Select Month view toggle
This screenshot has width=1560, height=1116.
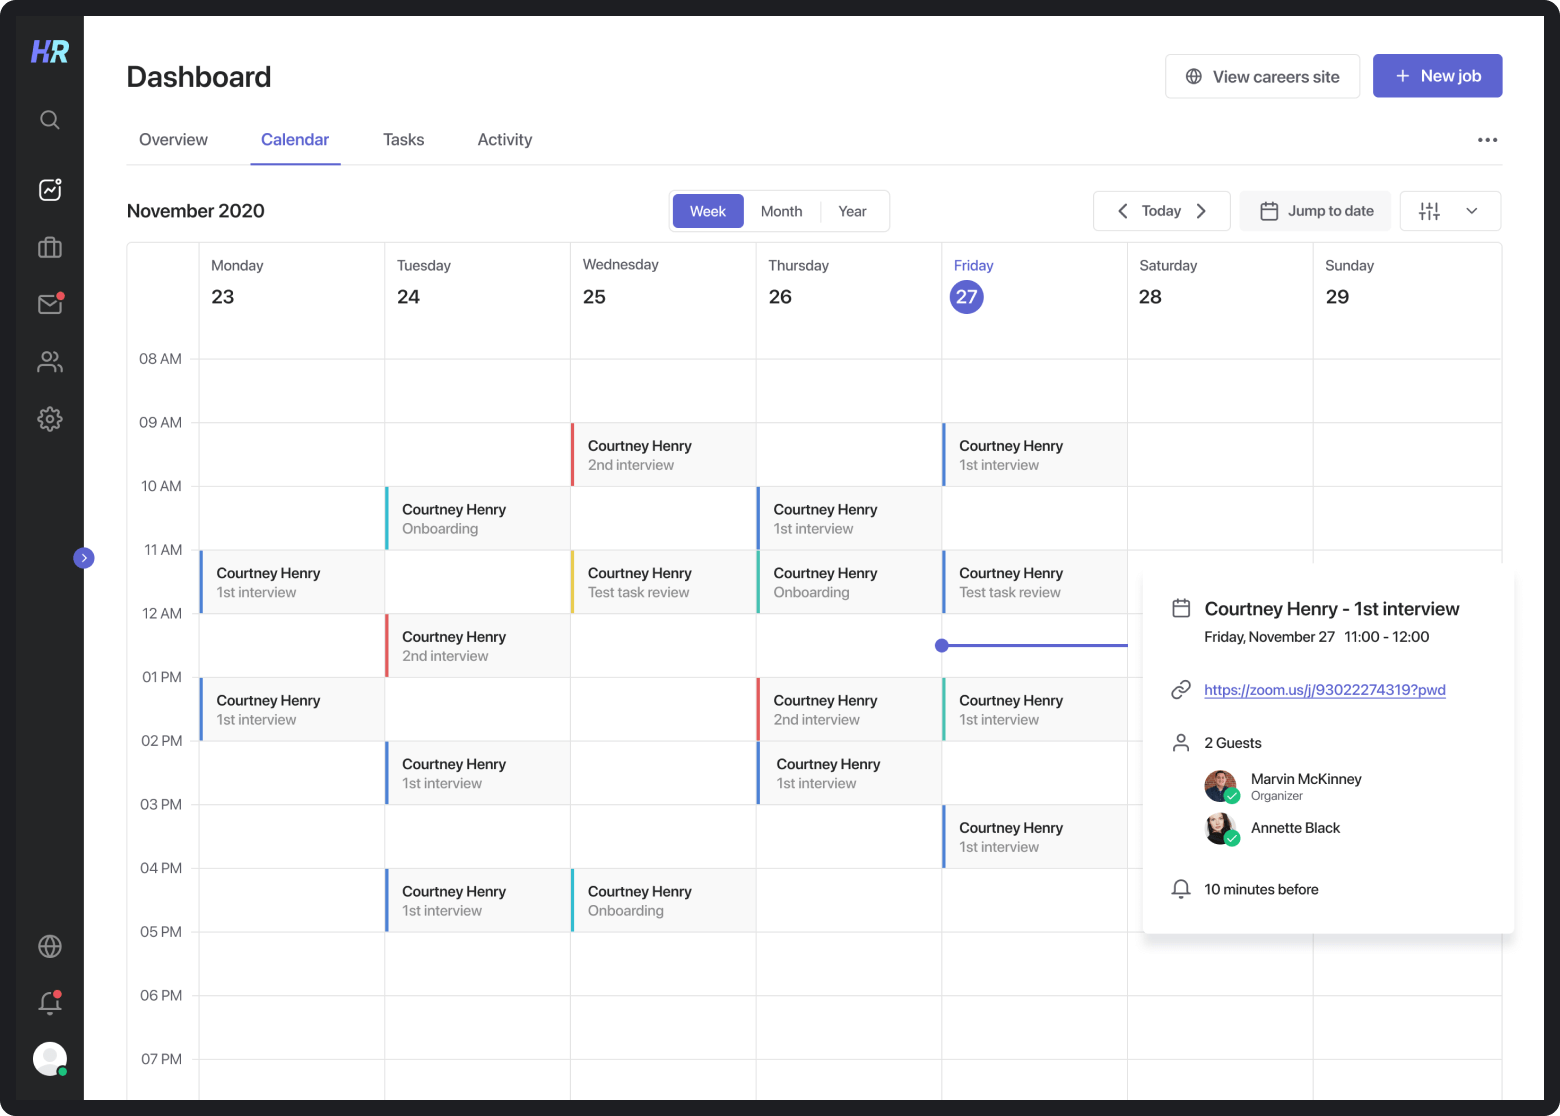[781, 211]
